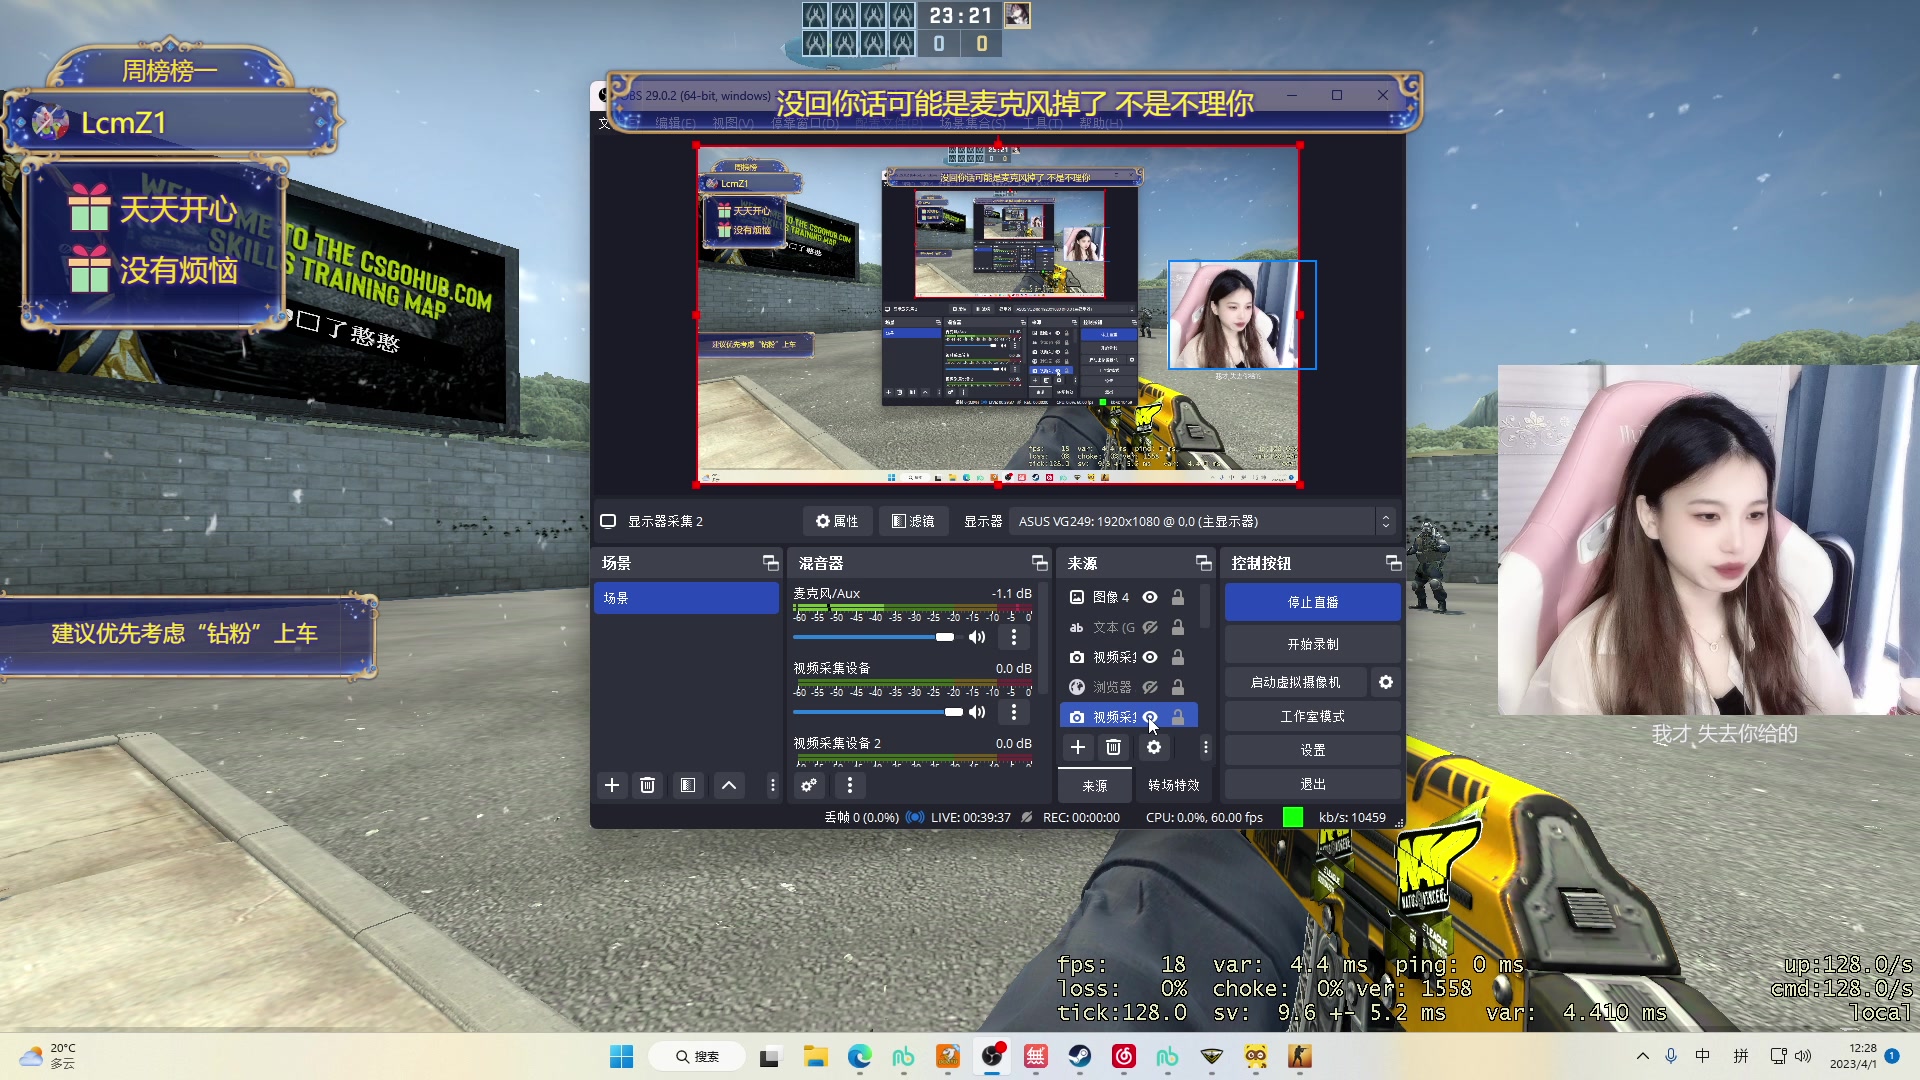The image size is (1920, 1080).
Task: Click 开始录制 to start recording
Action: pyautogui.click(x=1313, y=644)
